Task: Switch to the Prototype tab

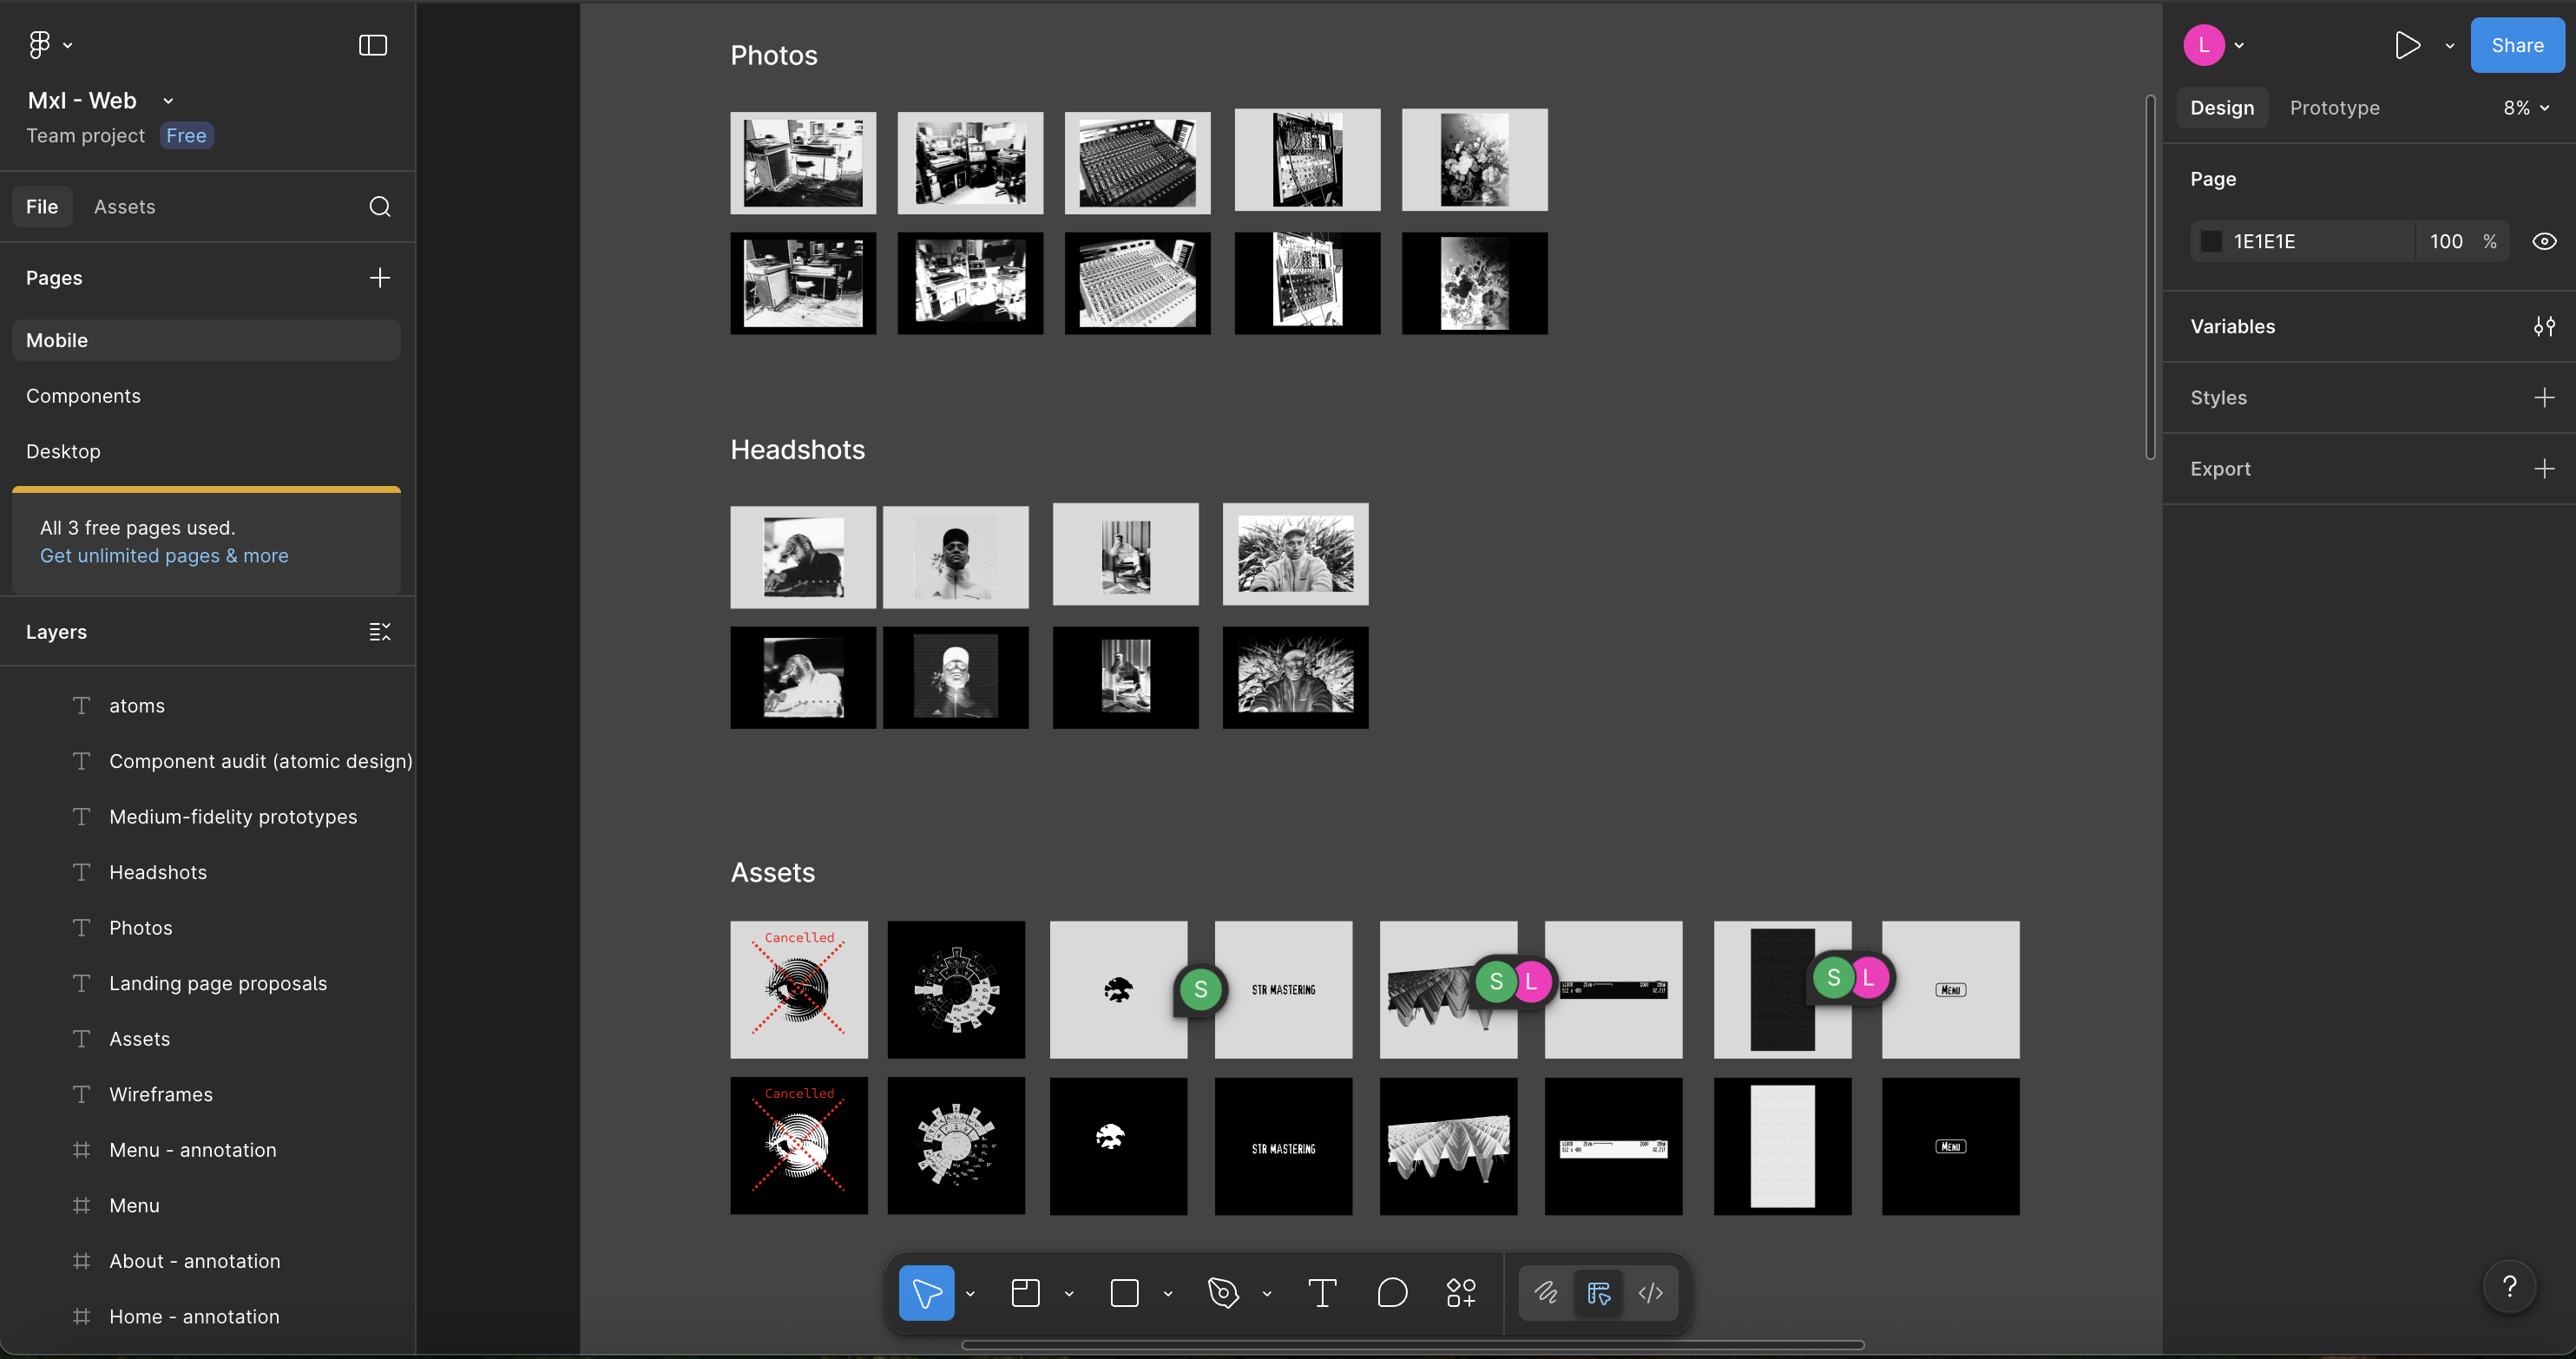Action: pyautogui.click(x=2334, y=108)
